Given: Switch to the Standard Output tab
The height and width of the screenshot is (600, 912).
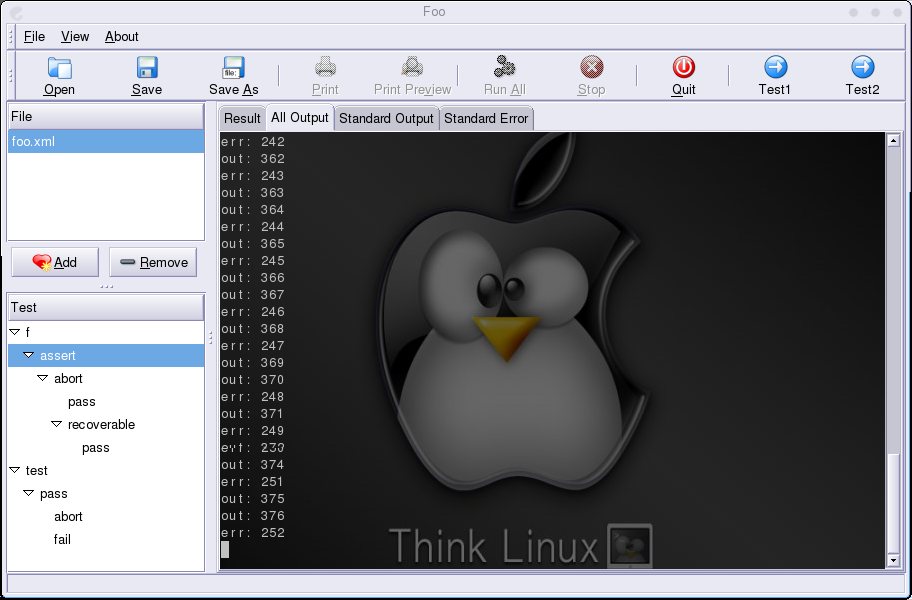Looking at the screenshot, I should click(386, 119).
